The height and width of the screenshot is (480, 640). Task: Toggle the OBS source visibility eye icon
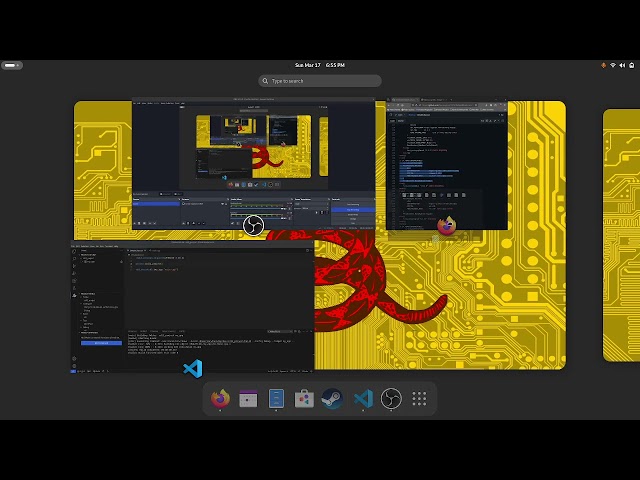click(223, 204)
